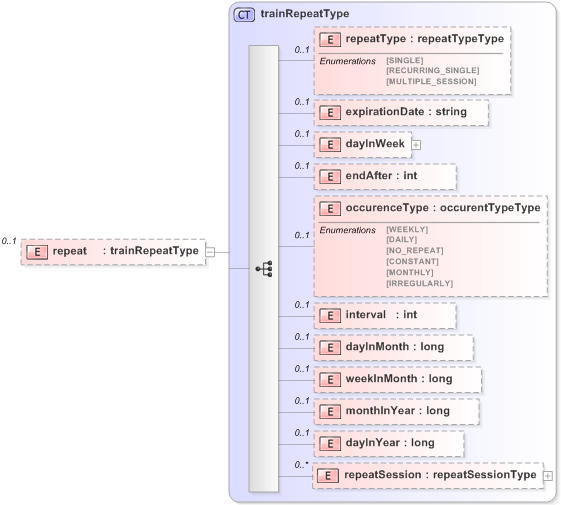This screenshot has height=505, width=561.
Task: Select the interval : int label
Action: 381,314
